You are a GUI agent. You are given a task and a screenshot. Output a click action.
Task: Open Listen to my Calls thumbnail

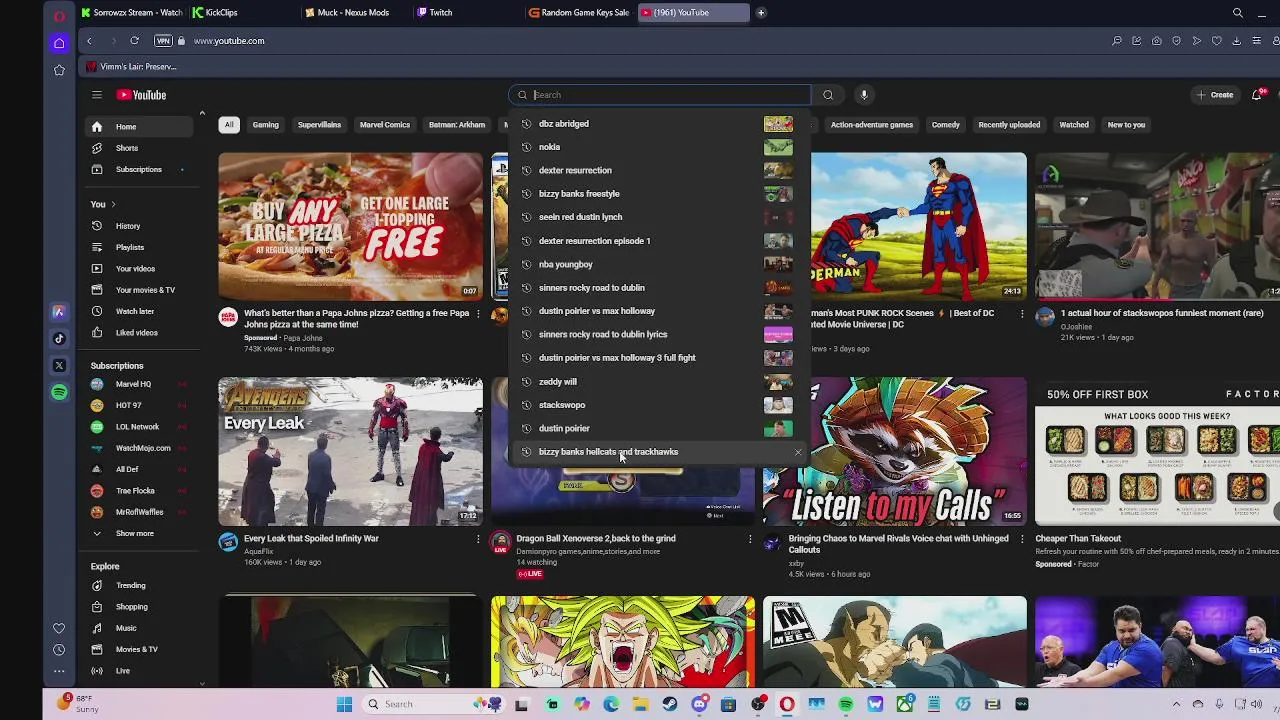pyautogui.click(x=894, y=451)
